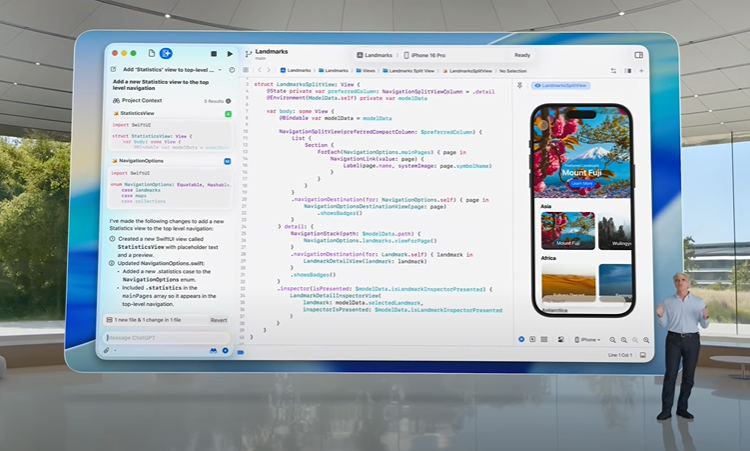750x451 pixels.
Task: Click the git branch icon beside Landmarks
Action: (248, 55)
